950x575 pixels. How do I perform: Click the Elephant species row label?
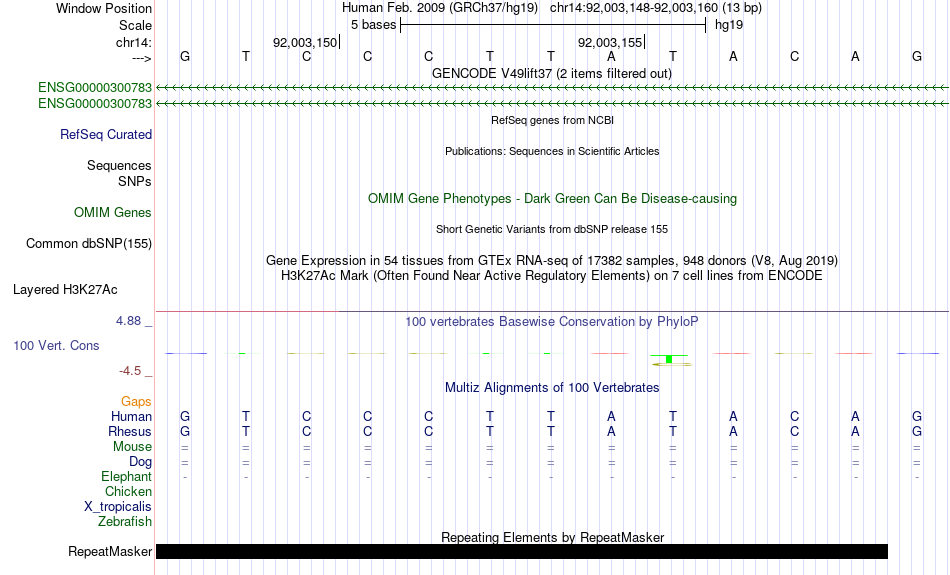[x=126, y=476]
